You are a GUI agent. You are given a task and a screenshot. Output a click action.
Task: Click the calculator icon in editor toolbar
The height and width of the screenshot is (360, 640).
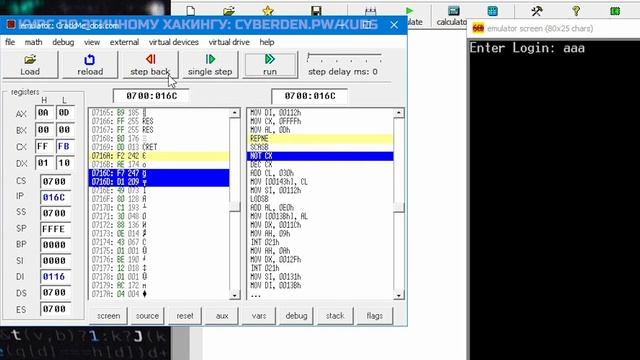[x=453, y=11]
